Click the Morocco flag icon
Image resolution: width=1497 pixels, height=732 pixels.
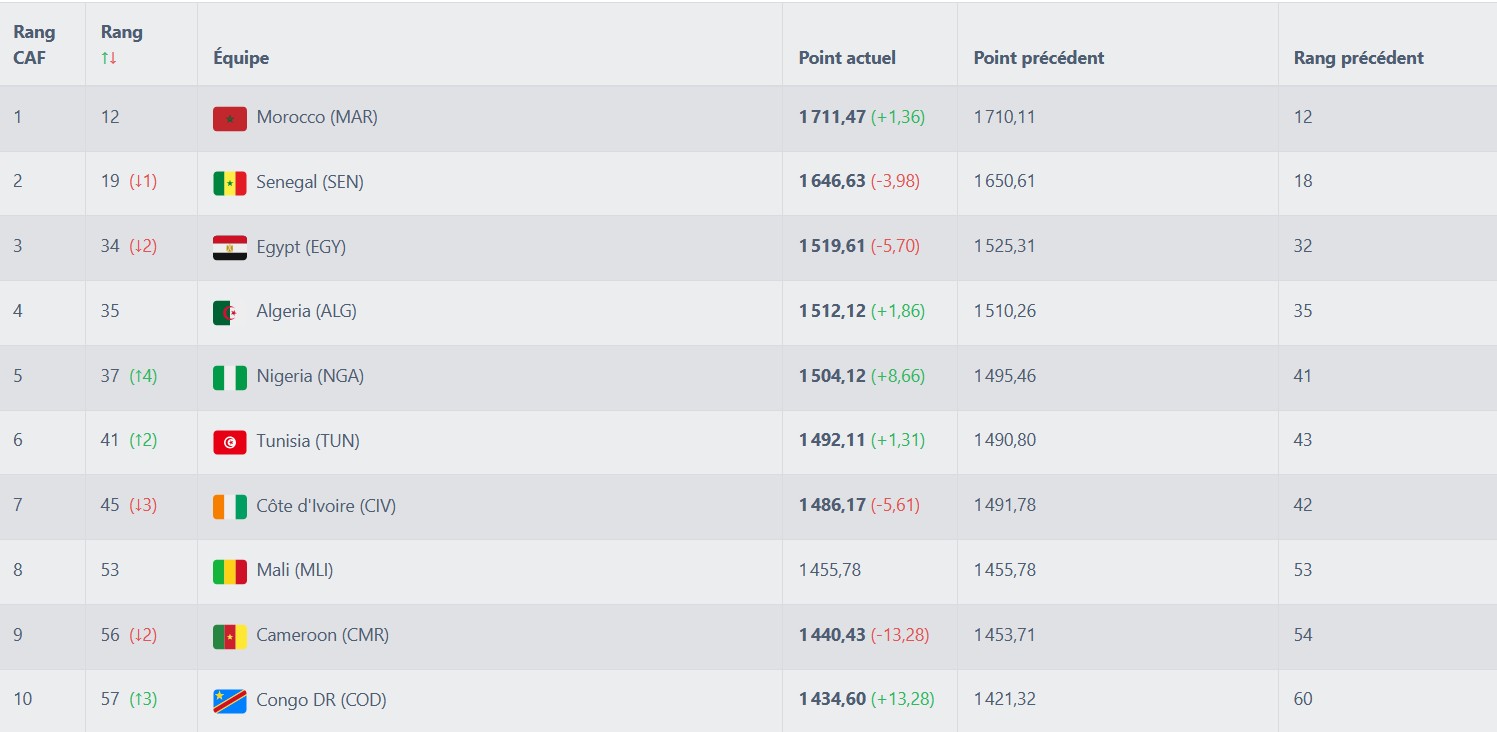(229, 118)
